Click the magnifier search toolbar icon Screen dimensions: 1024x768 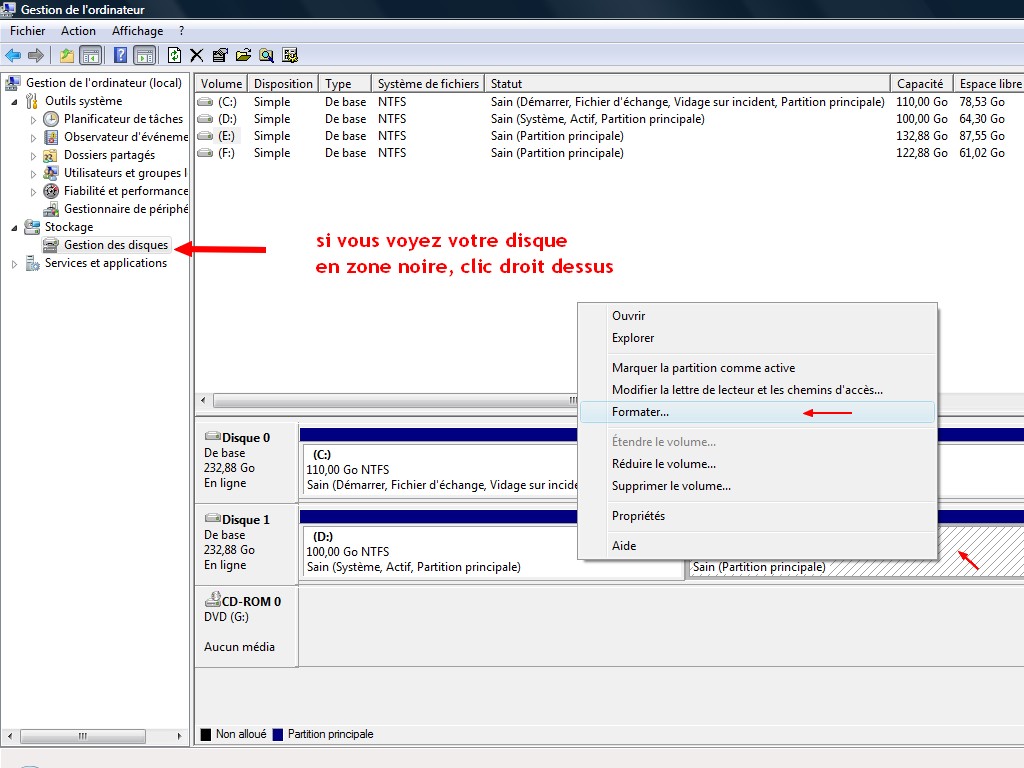[266, 55]
